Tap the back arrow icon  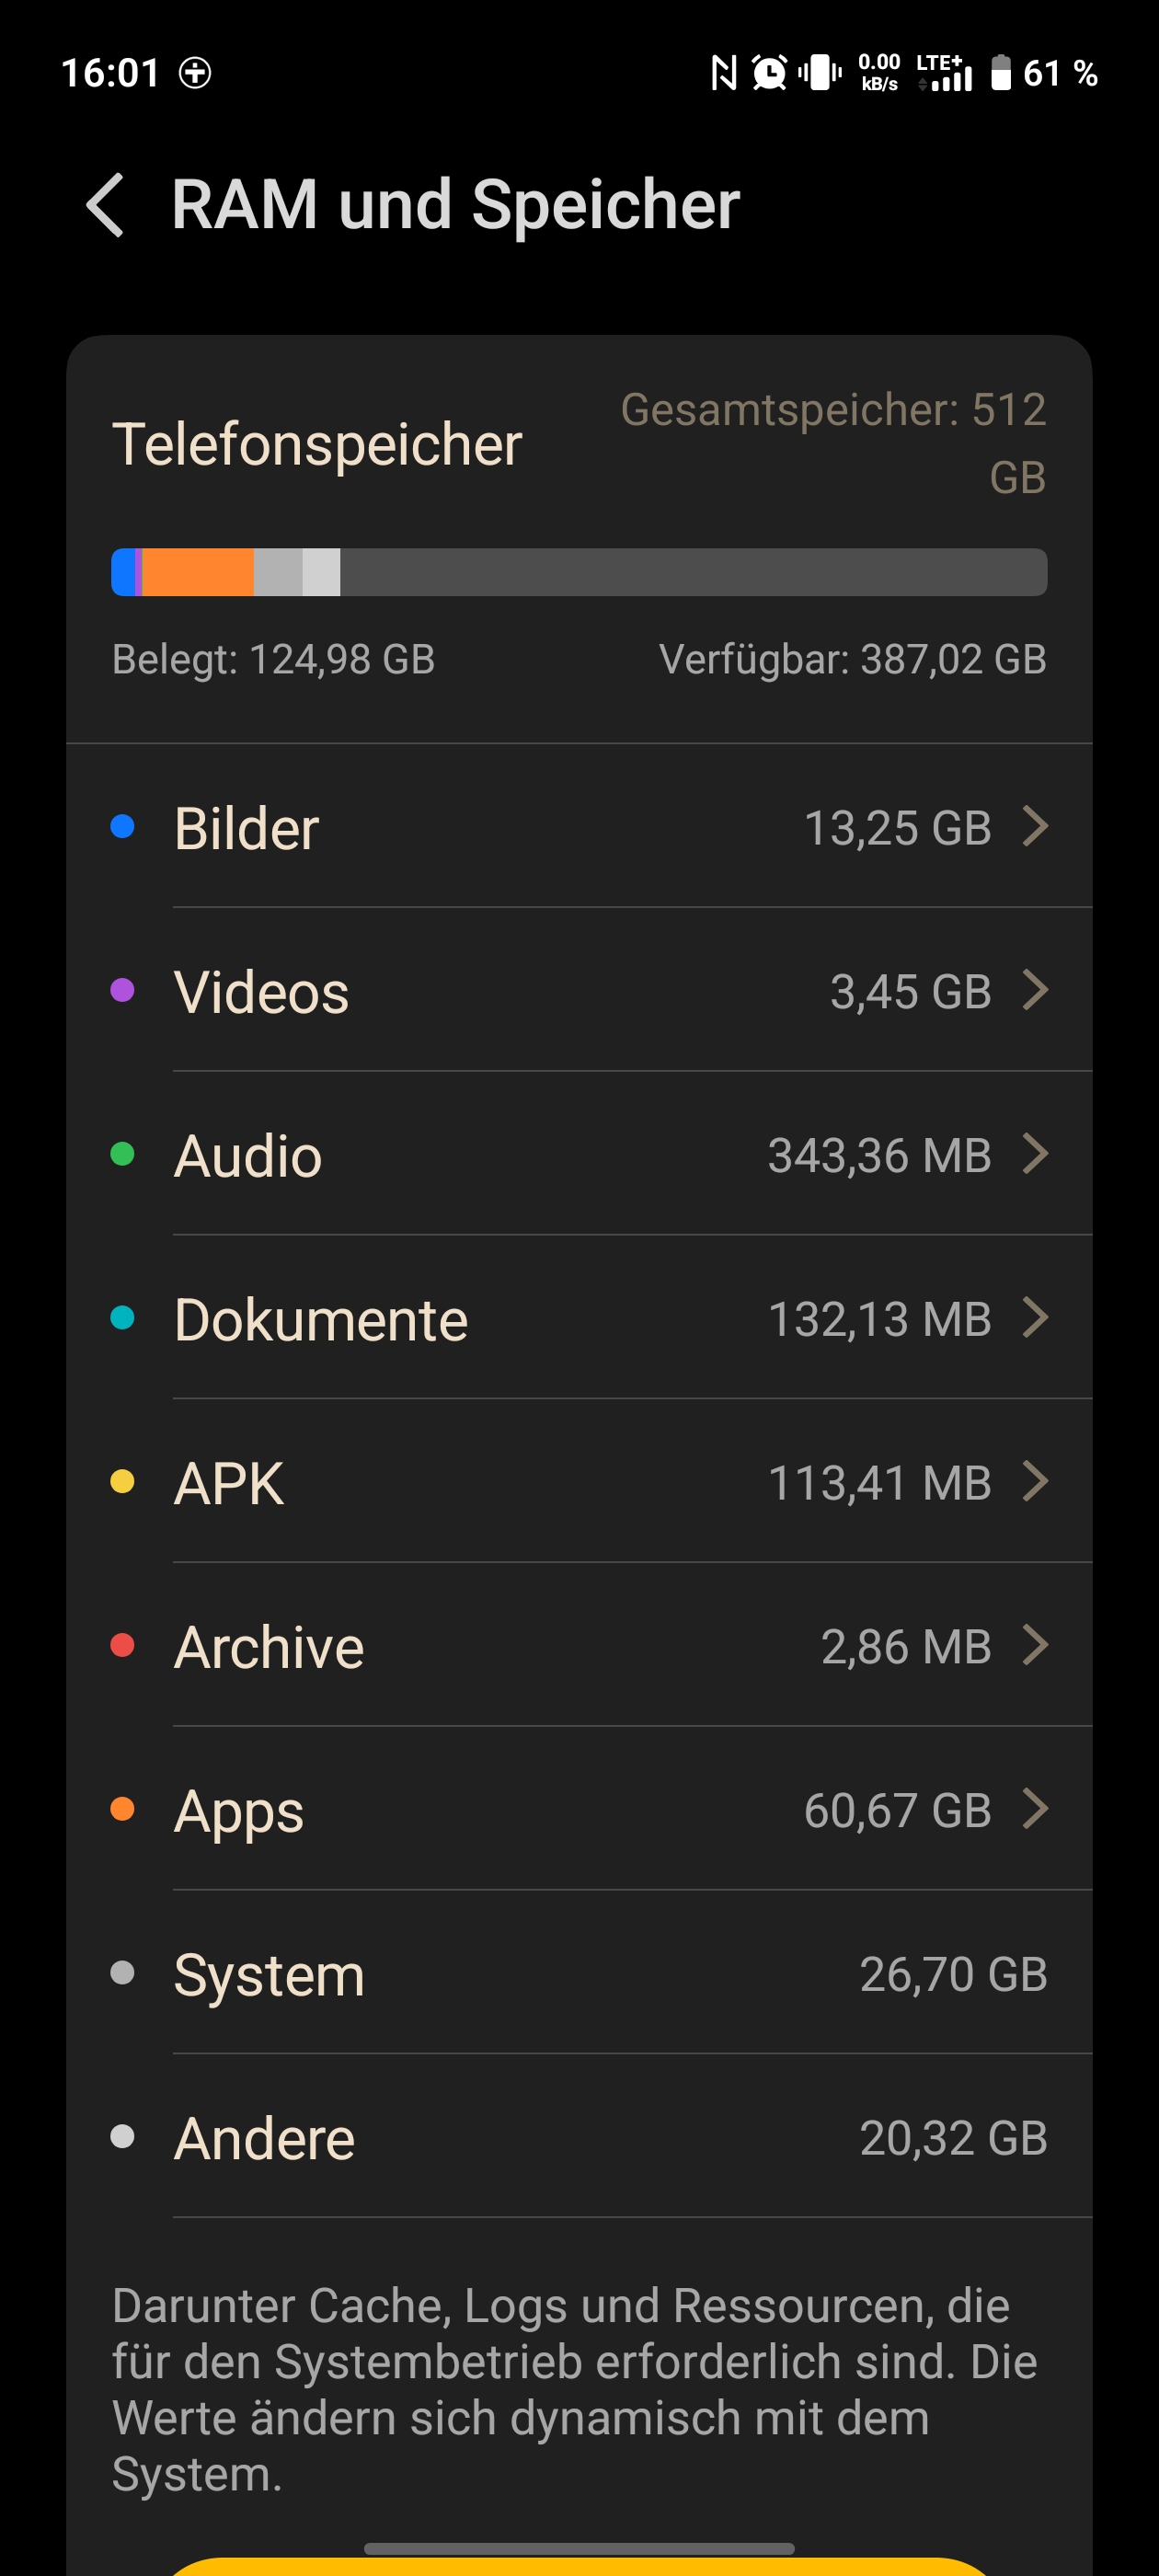[106, 205]
